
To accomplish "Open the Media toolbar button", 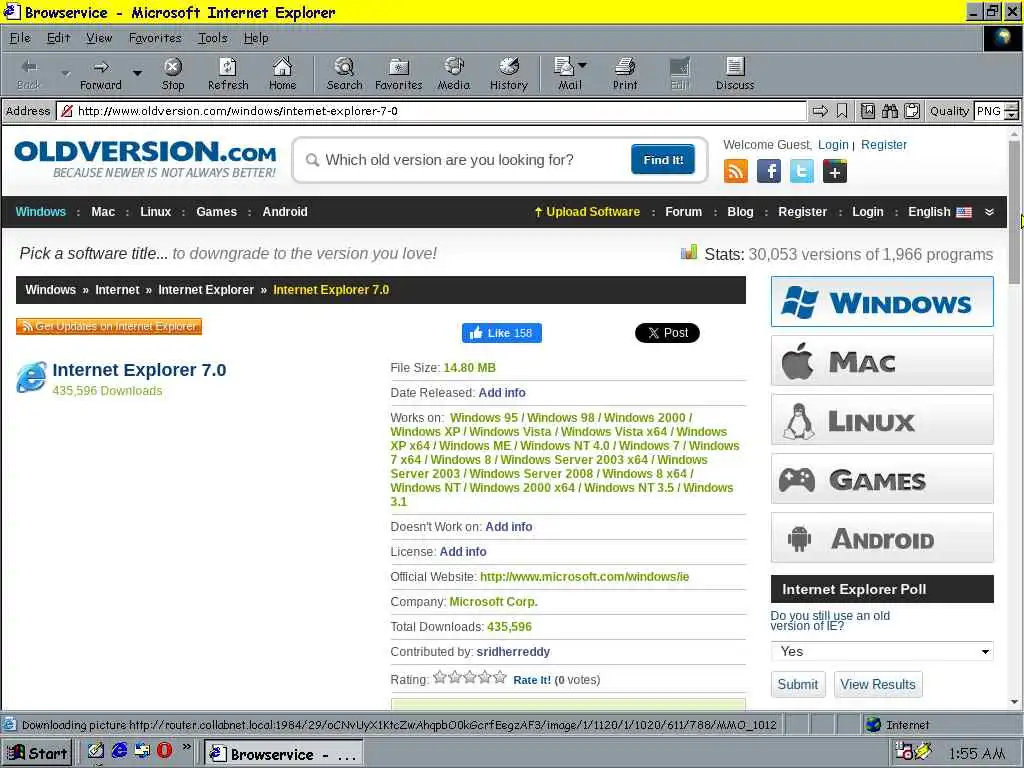I will coord(454,74).
